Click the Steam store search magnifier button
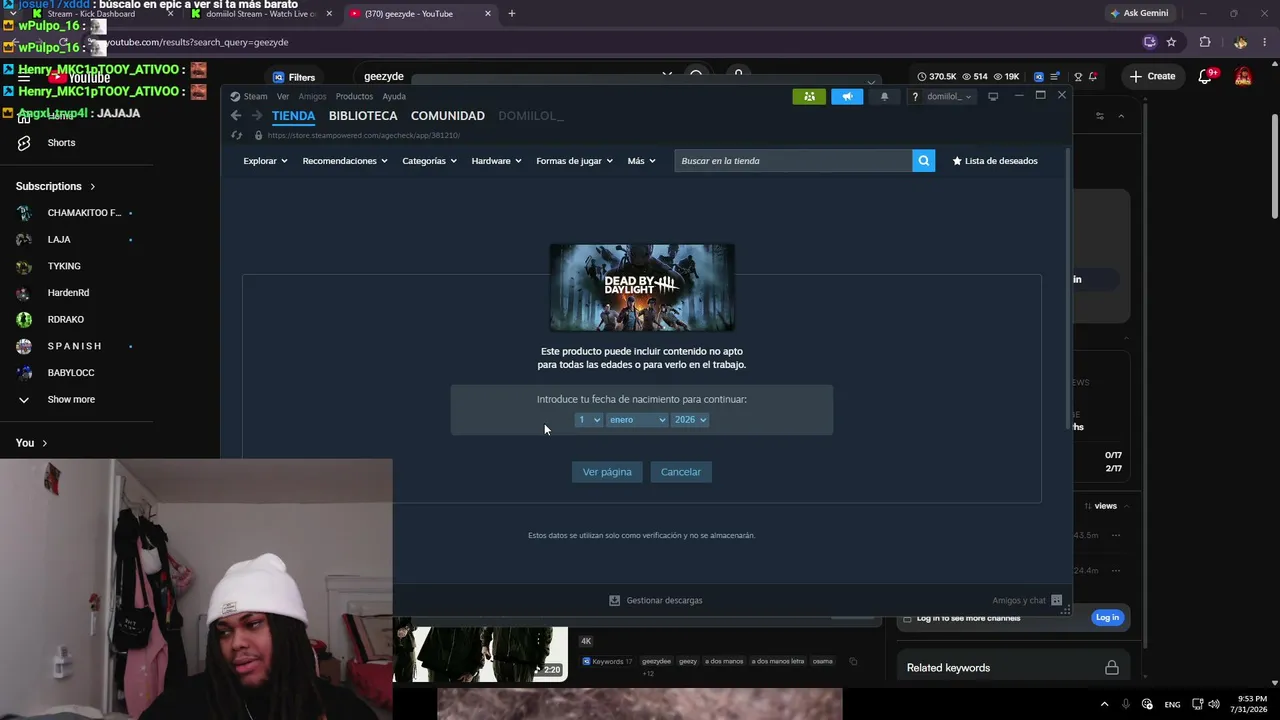1280x720 pixels. pyautogui.click(x=924, y=161)
